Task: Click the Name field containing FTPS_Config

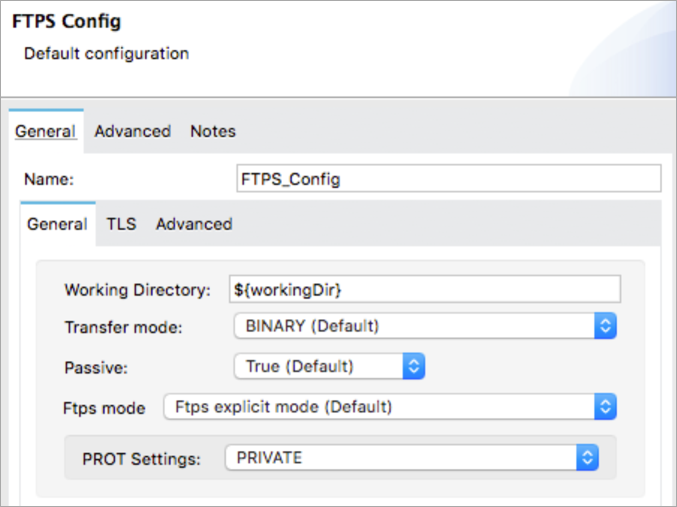Action: point(449,178)
